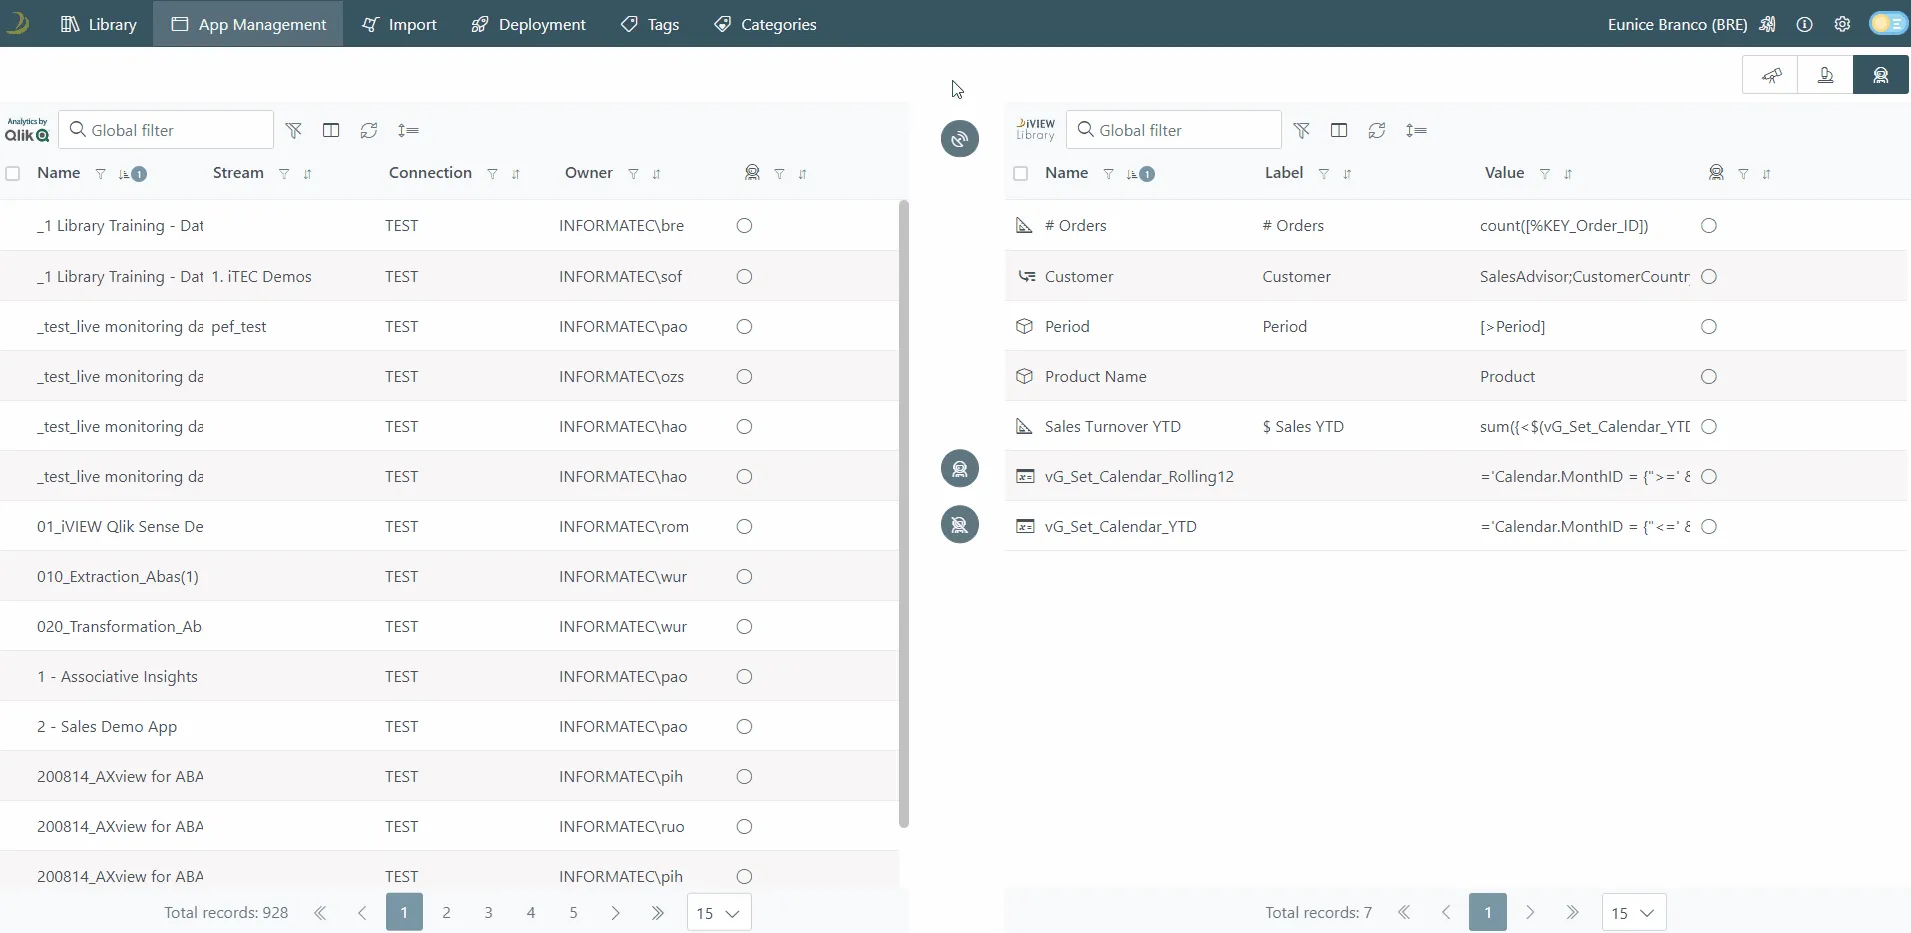Filter subscription column in Qlik apps table
This screenshot has width=1911, height=933.
(x=779, y=174)
